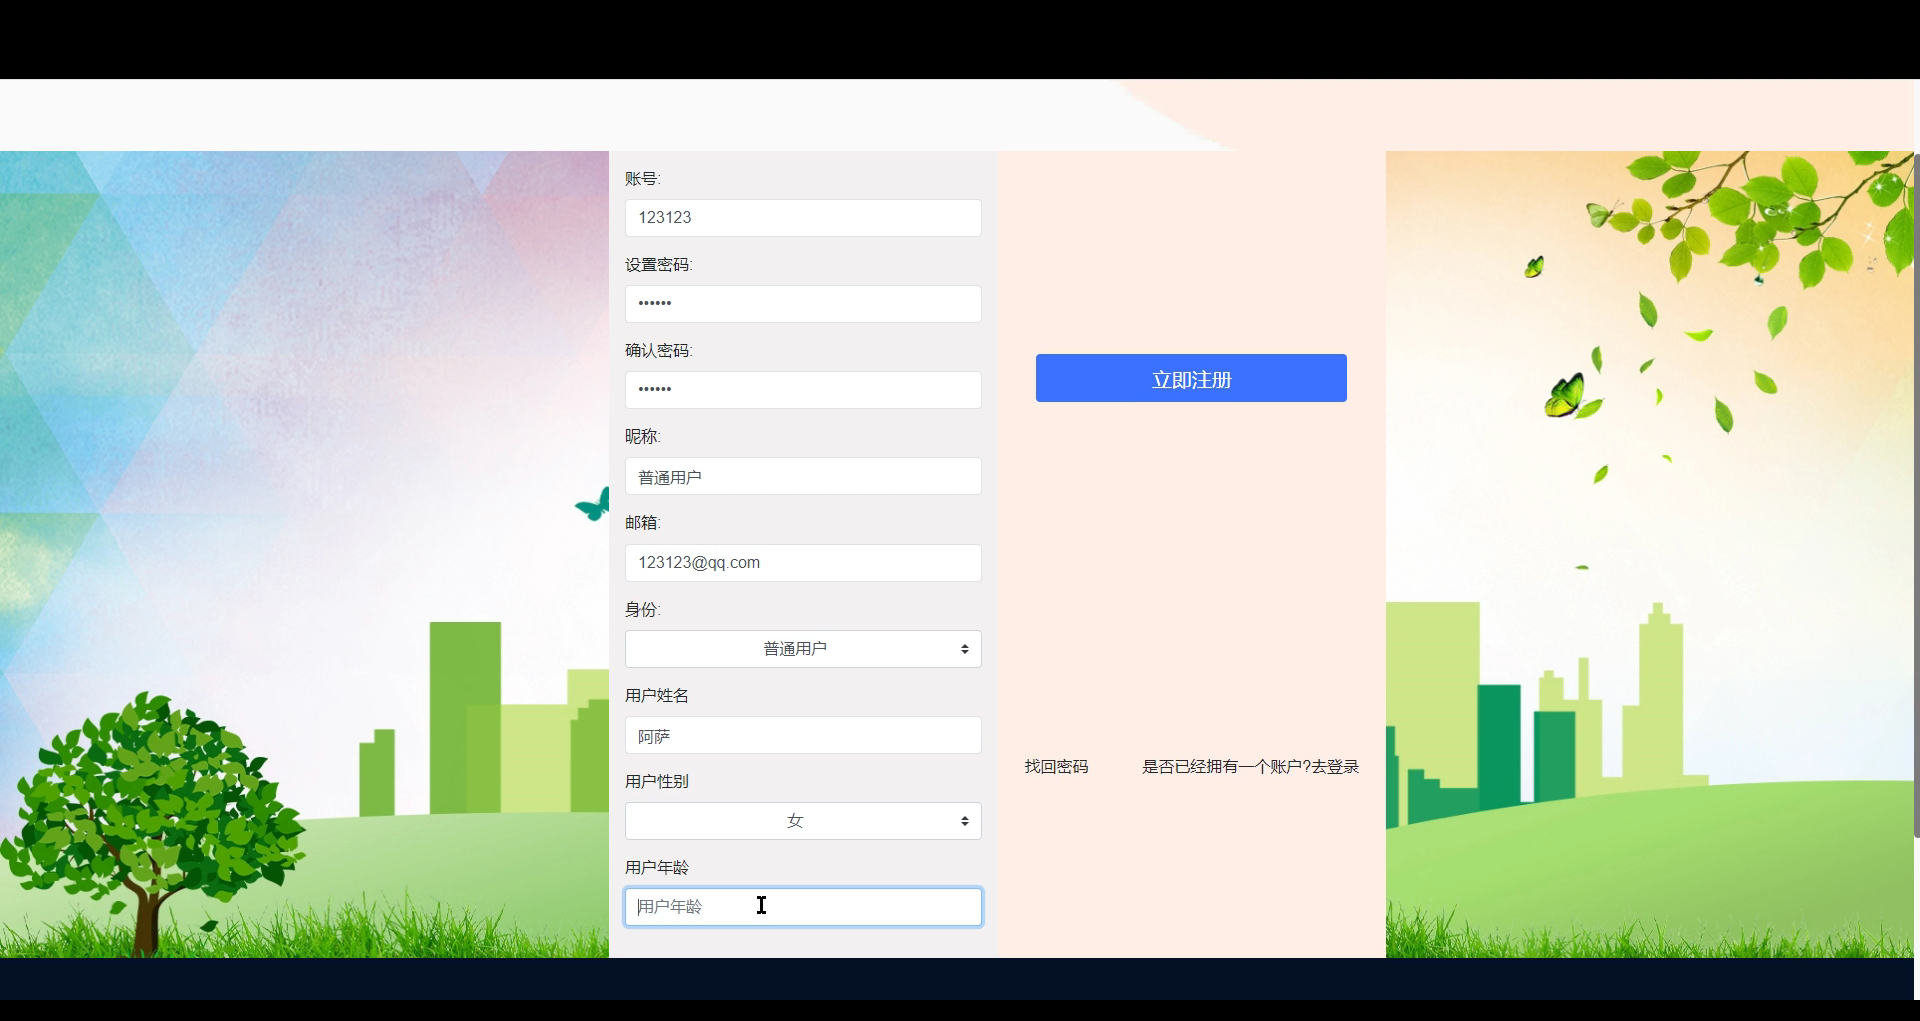Click the 账号: label text

click(x=643, y=179)
